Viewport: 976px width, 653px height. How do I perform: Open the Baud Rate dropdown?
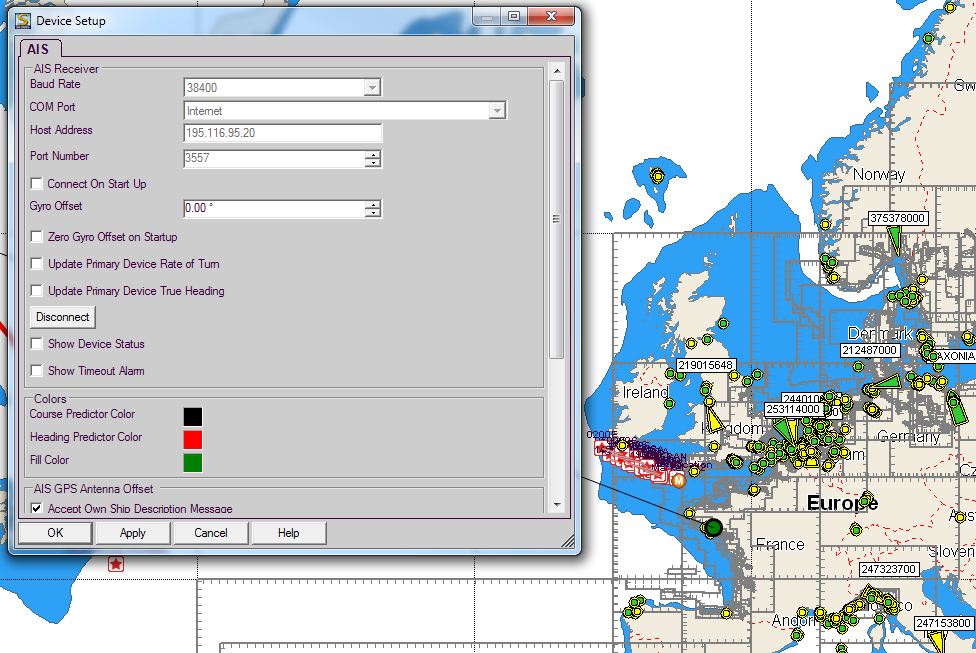tap(372, 88)
